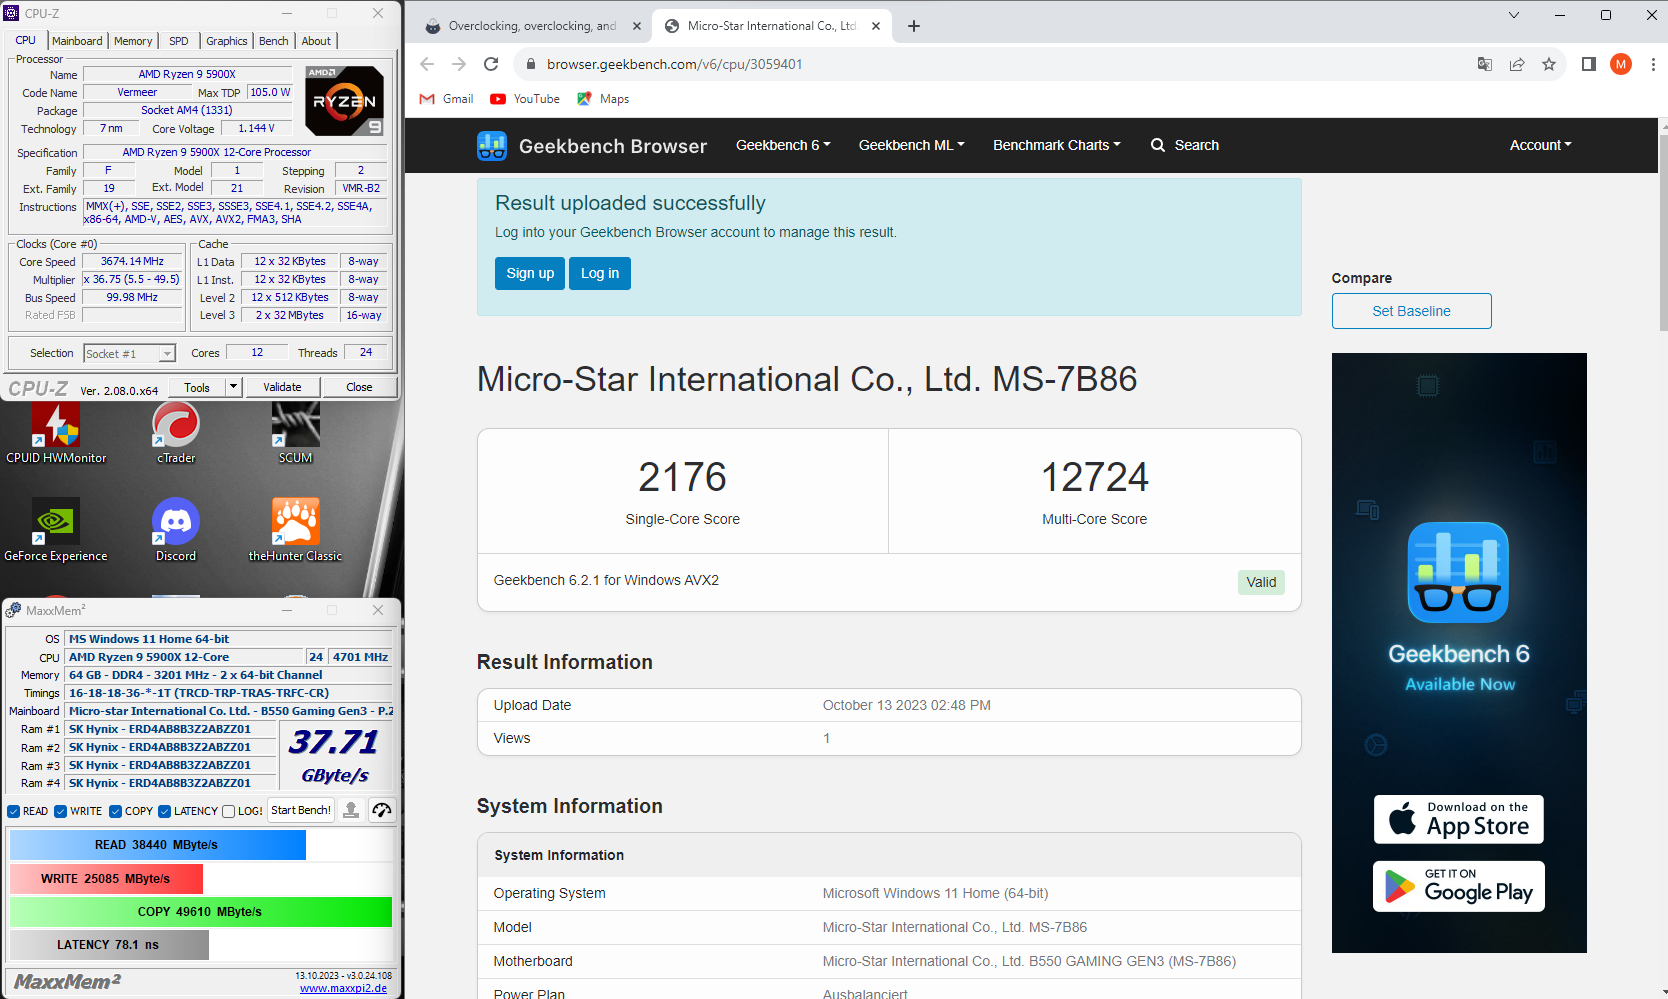This screenshot has height=999, width=1668.
Task: Switch to the Memory tab in CPU-Z
Action: tap(133, 41)
